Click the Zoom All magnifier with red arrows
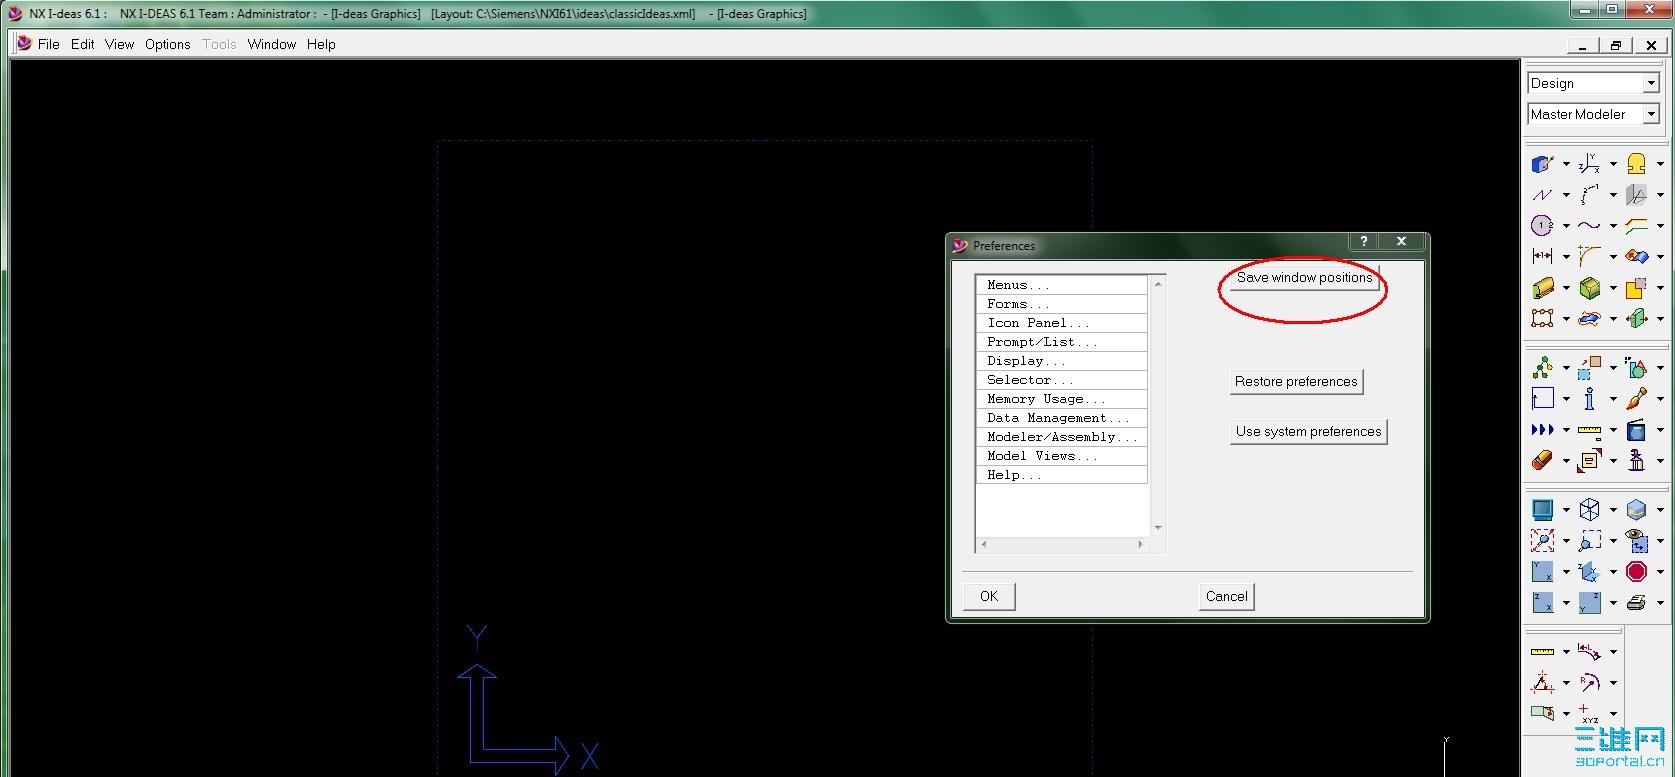Screen dimensions: 1675x777 click(x=1543, y=541)
